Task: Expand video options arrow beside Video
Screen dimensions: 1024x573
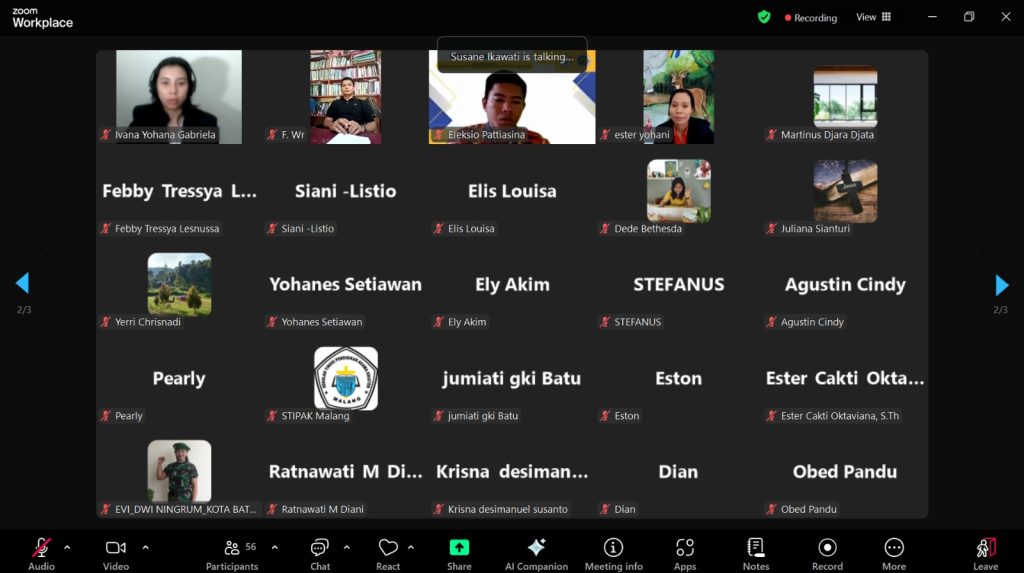Action: 145,547
